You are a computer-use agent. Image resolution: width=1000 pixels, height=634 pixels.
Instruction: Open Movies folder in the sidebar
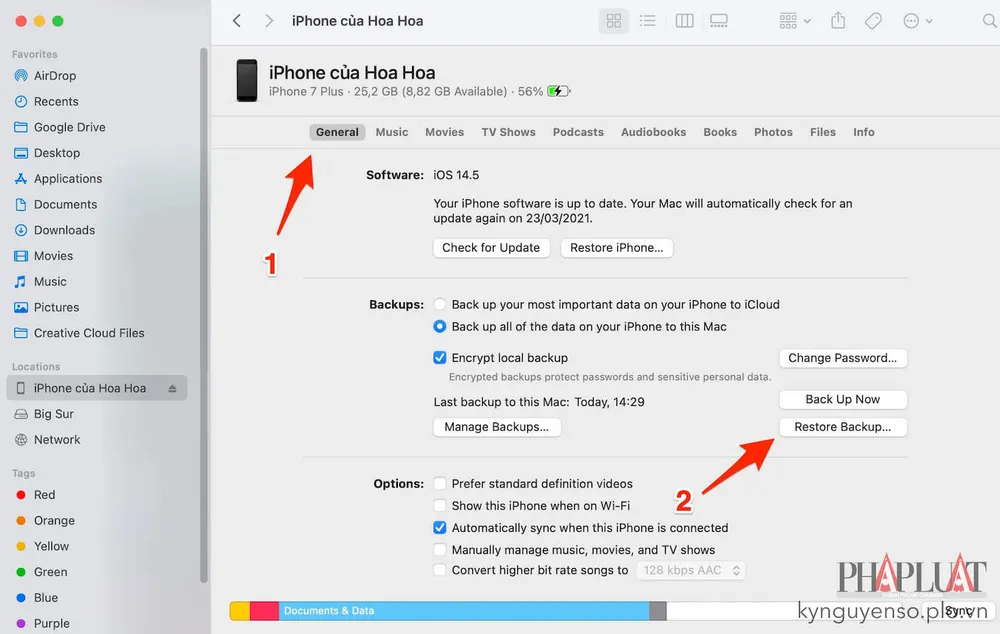tap(53, 256)
